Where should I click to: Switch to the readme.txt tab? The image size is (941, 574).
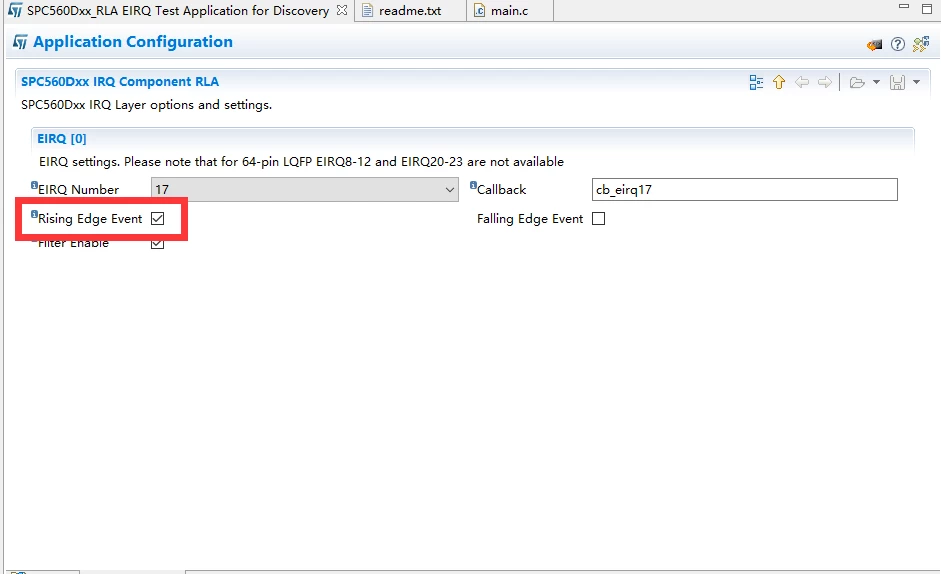410,11
